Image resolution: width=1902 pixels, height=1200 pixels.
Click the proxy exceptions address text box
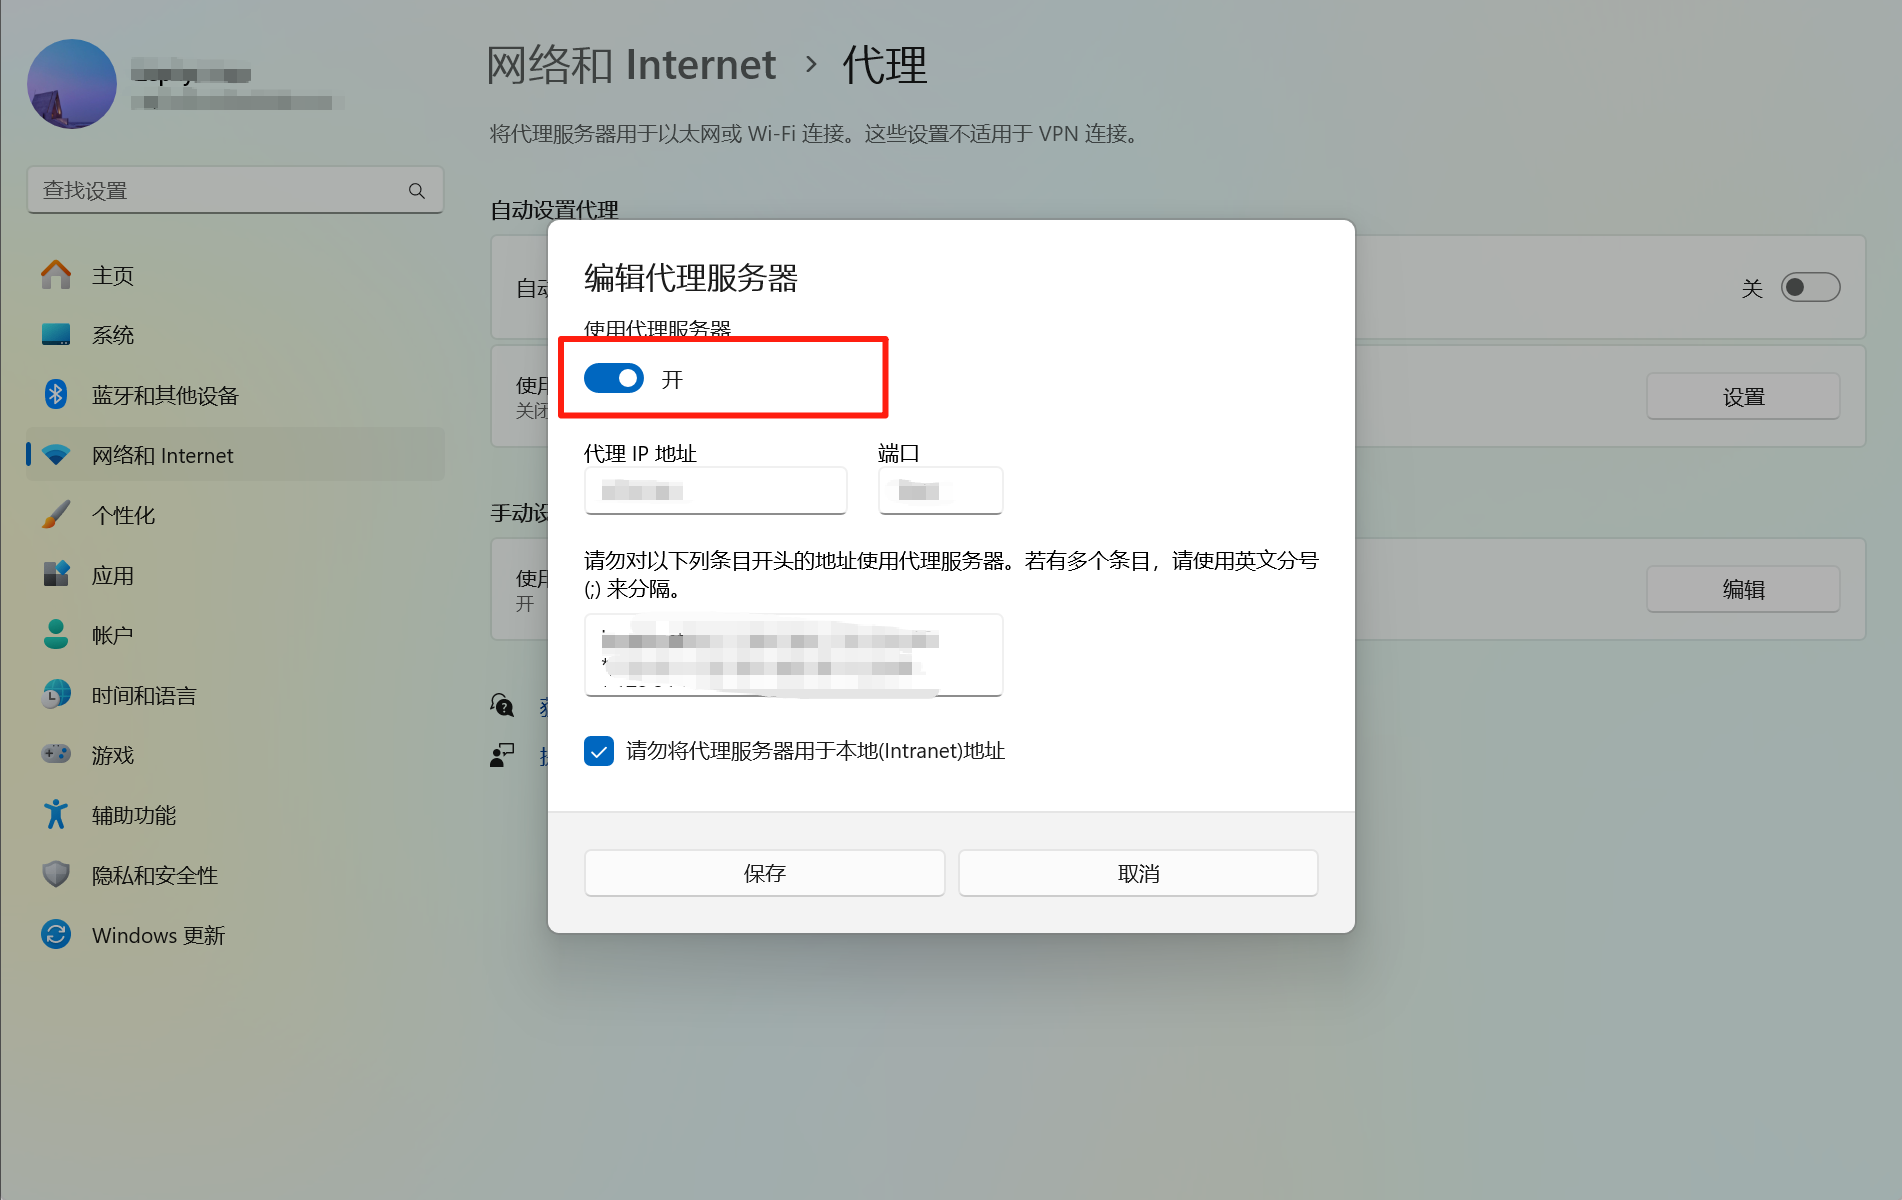[794, 655]
